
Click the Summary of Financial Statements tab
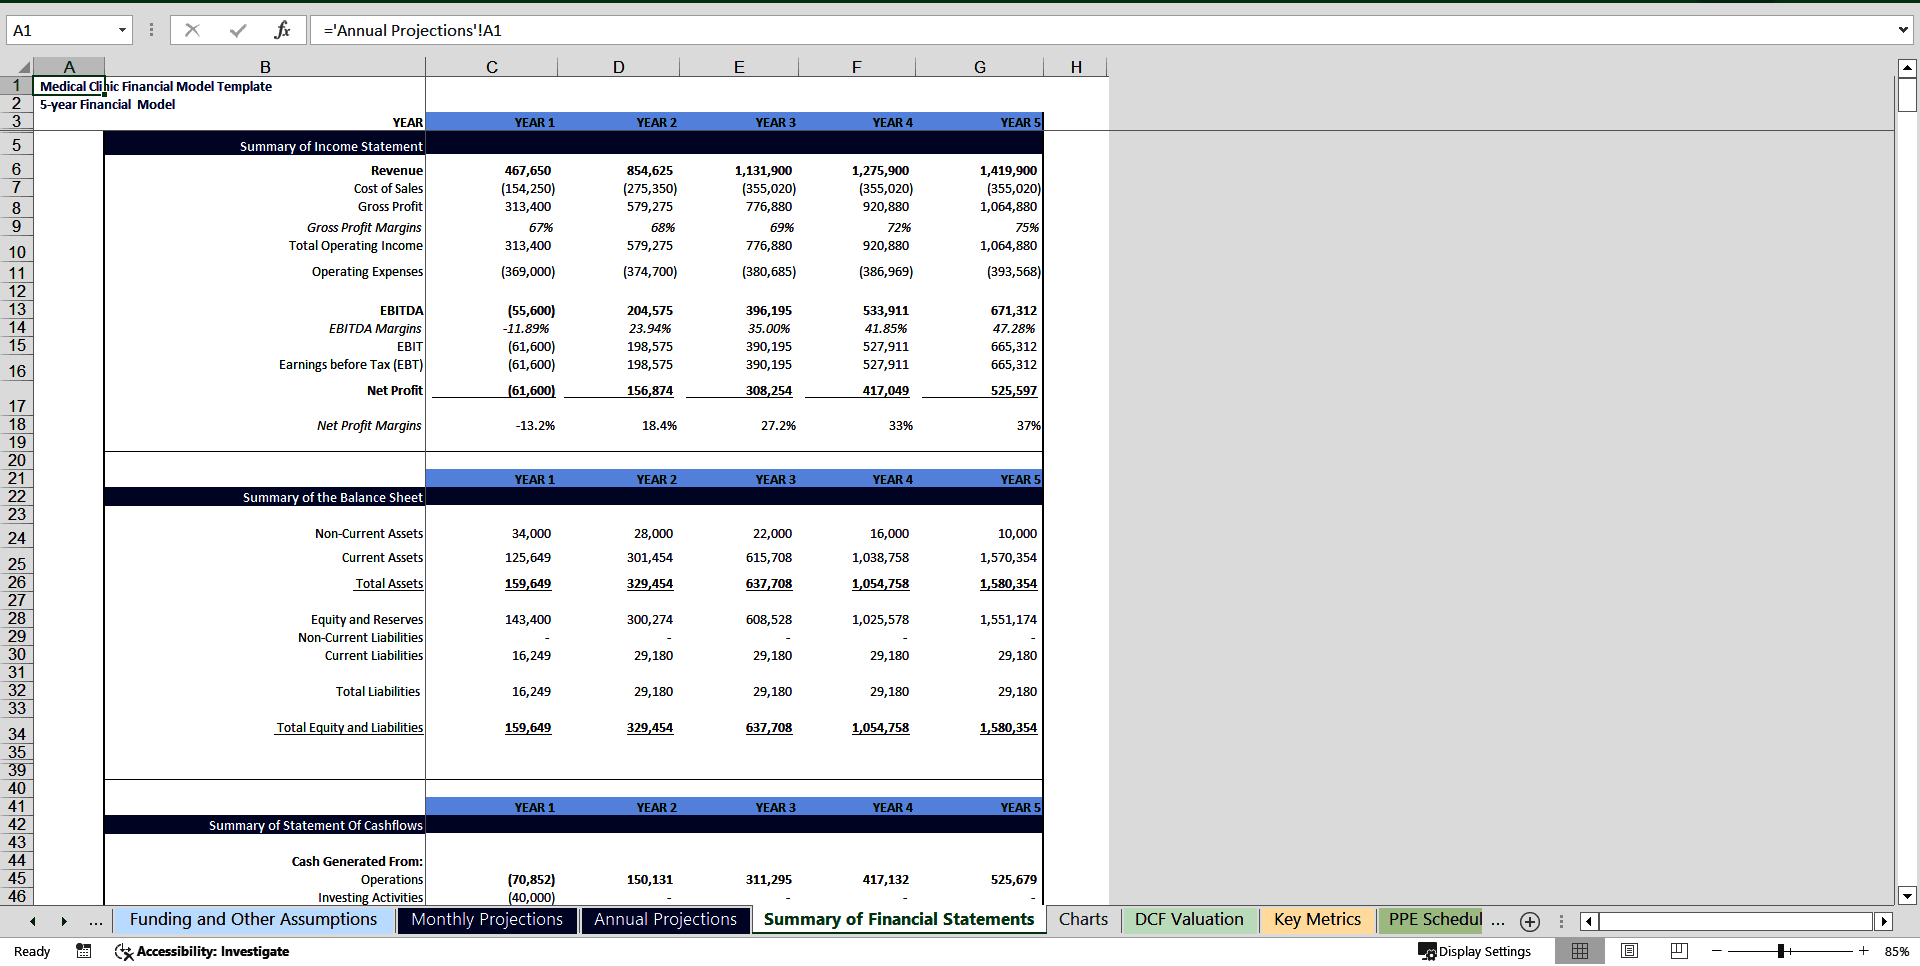[x=898, y=920]
